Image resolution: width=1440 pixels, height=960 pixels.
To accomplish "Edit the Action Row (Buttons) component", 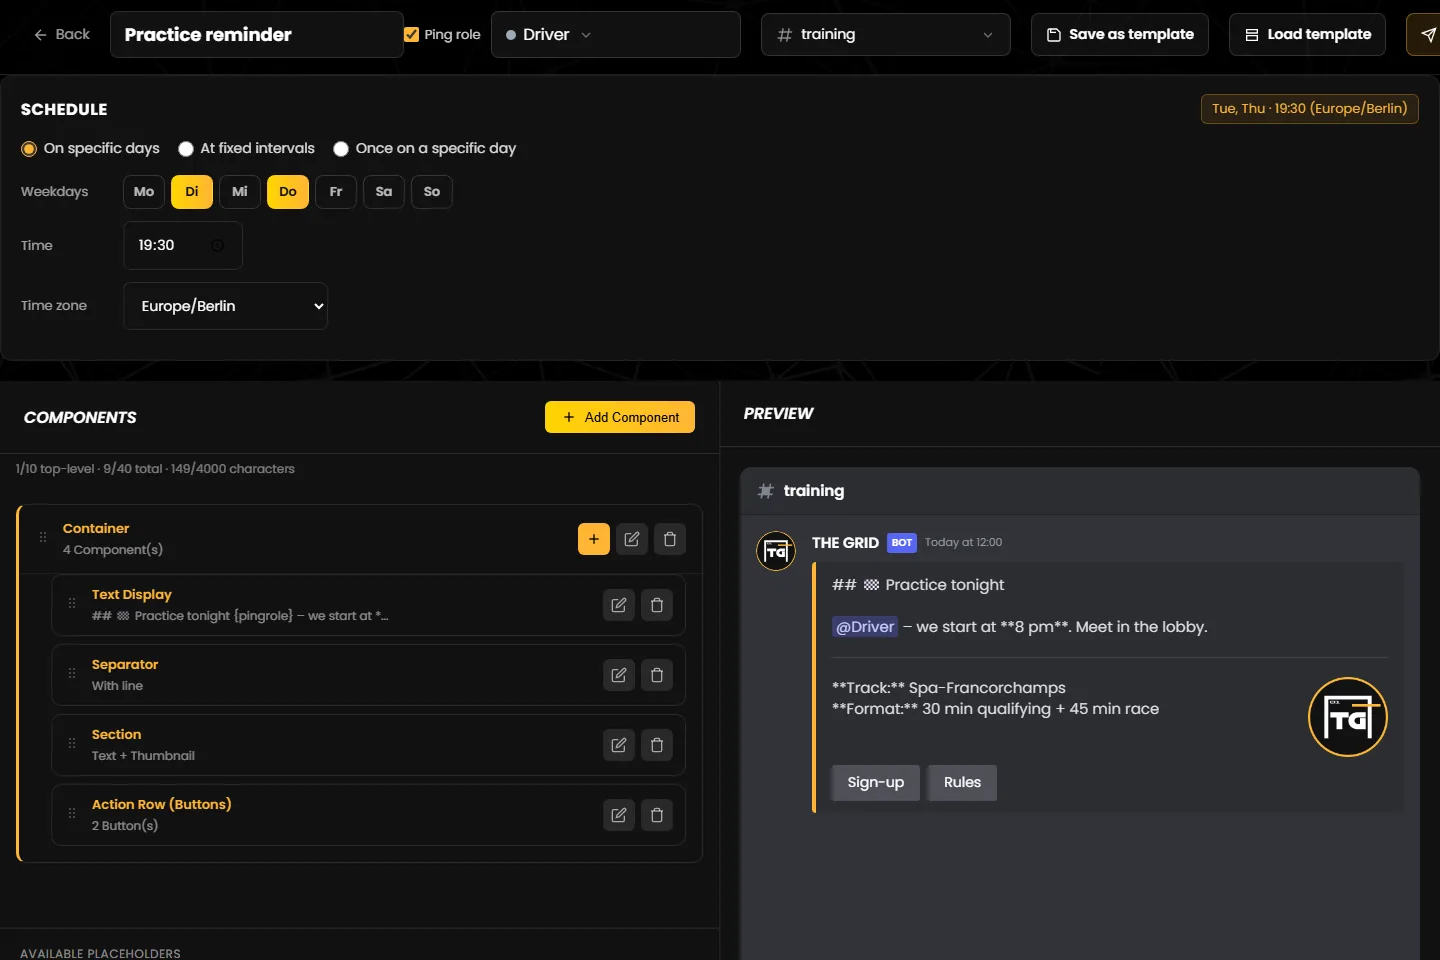I will pyautogui.click(x=619, y=815).
